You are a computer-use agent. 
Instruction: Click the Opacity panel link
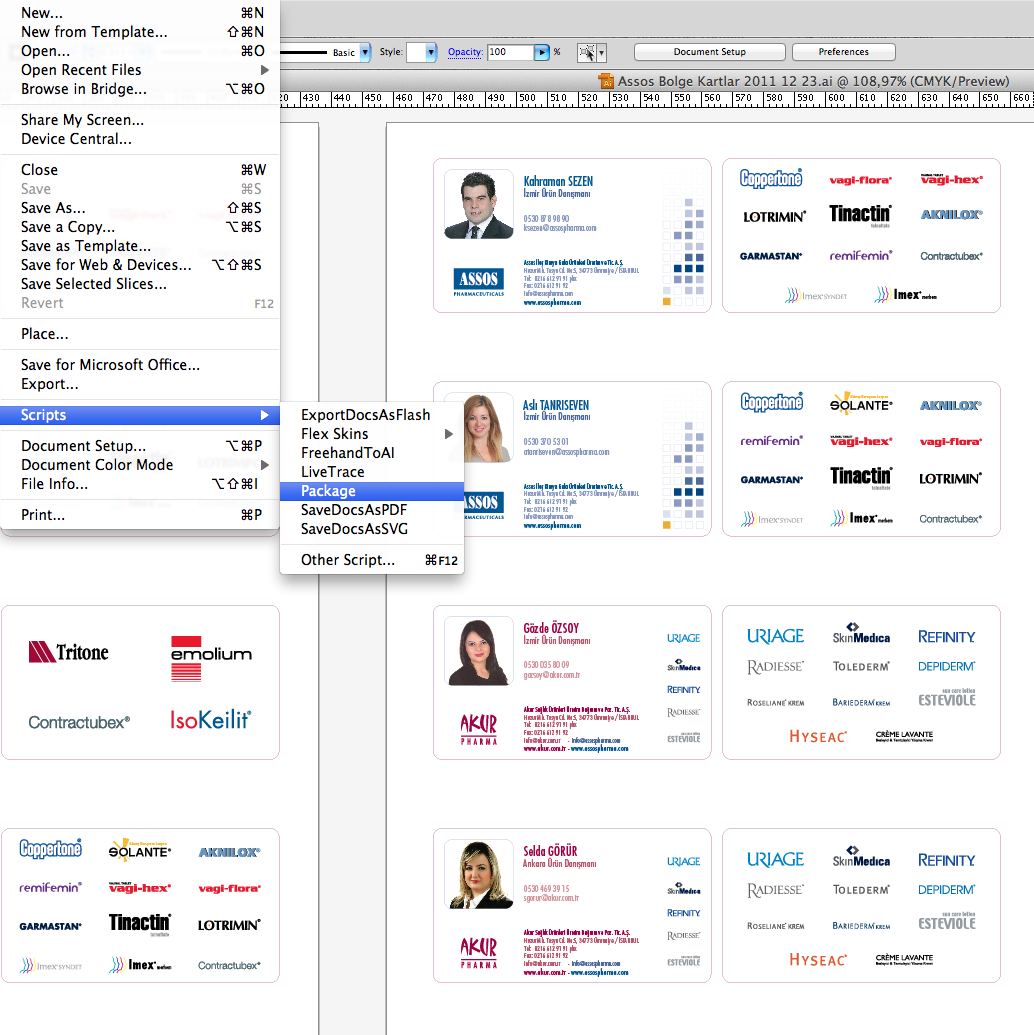pos(465,51)
